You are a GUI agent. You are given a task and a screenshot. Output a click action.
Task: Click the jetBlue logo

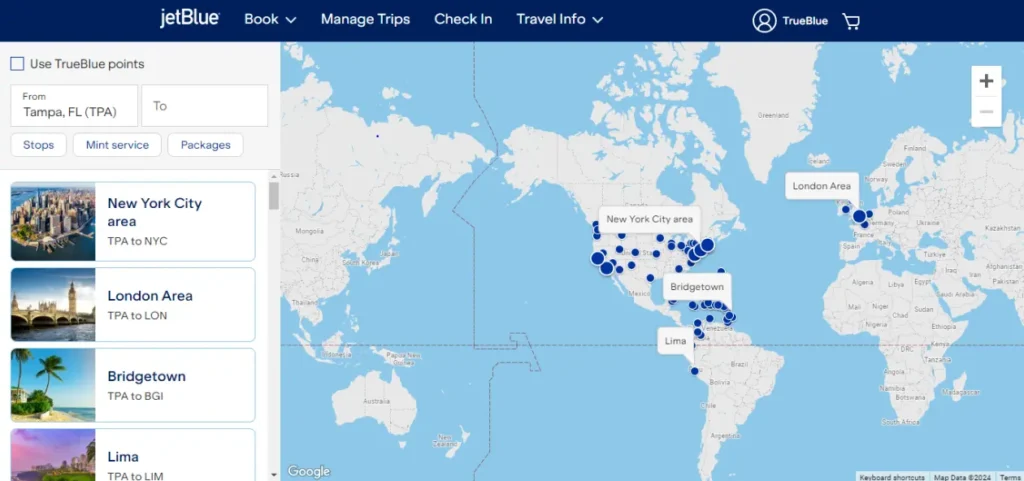click(189, 19)
